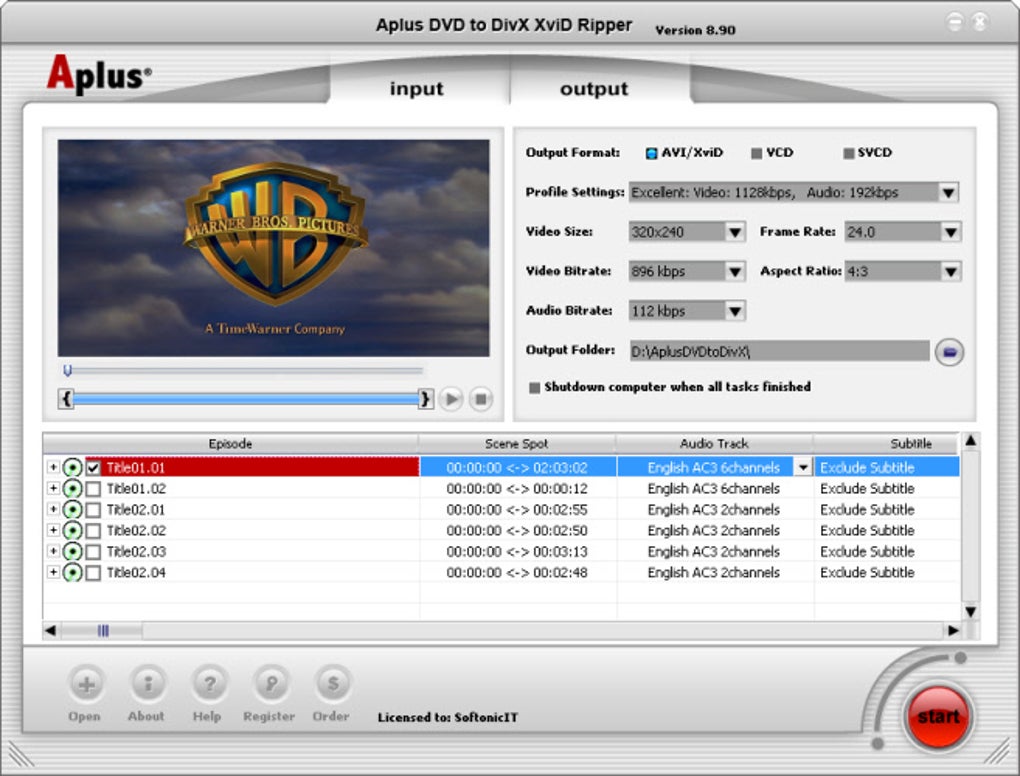Open the Profile Settings dropdown
The height and width of the screenshot is (776, 1020).
948,193
